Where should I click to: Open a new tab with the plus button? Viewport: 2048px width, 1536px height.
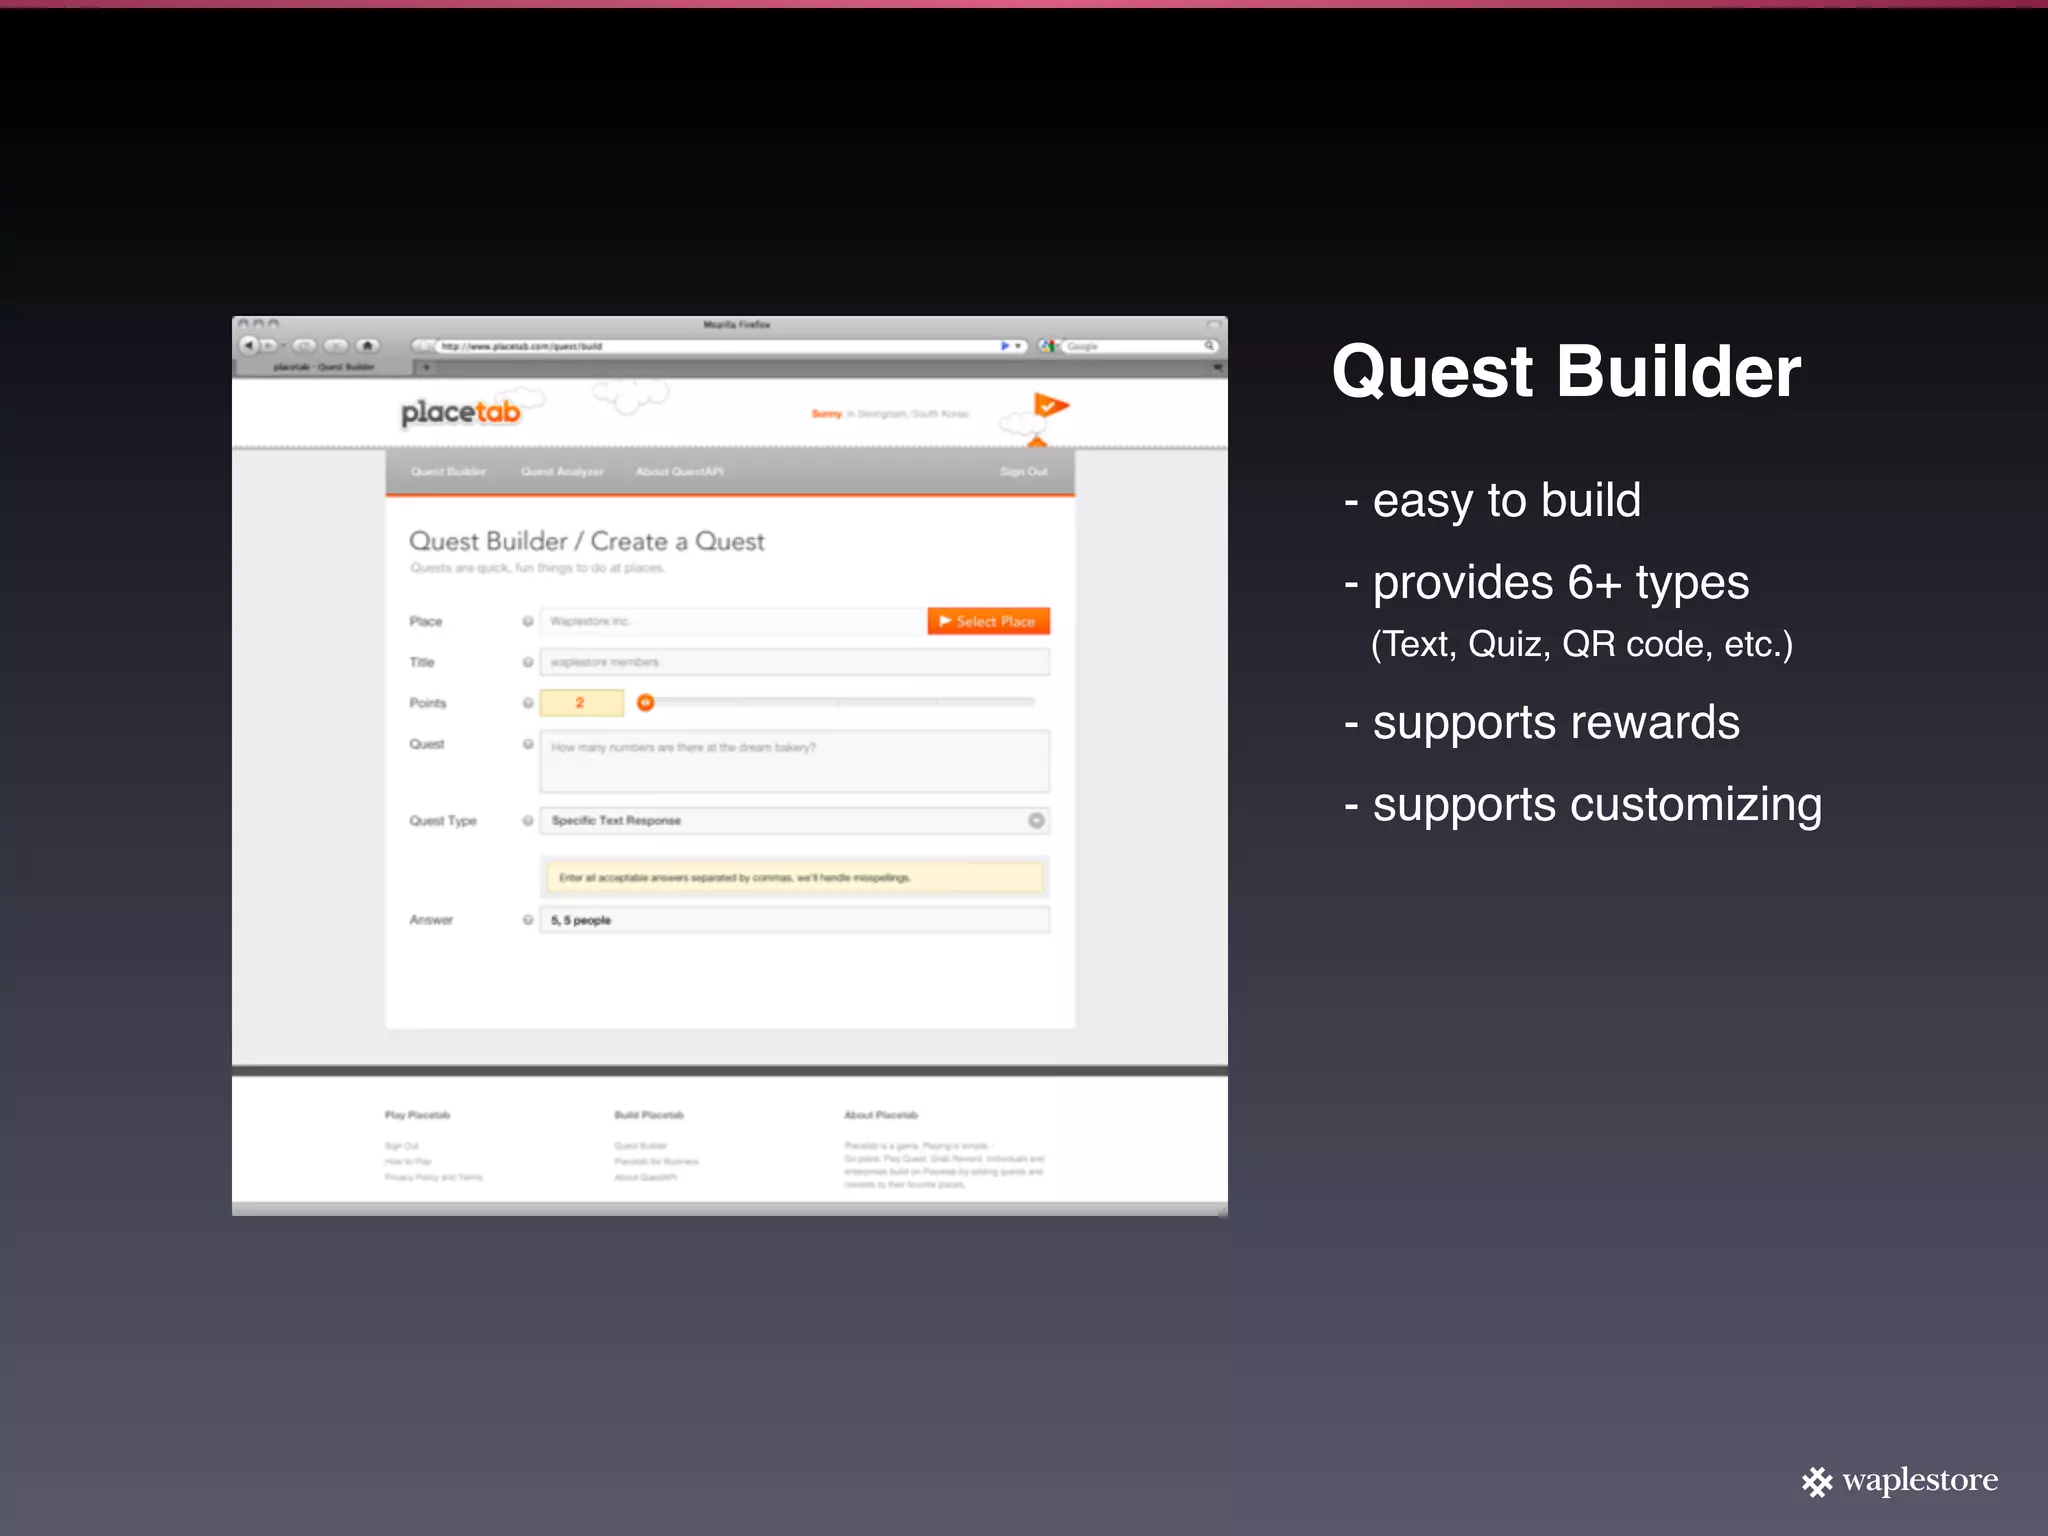pos(426,367)
